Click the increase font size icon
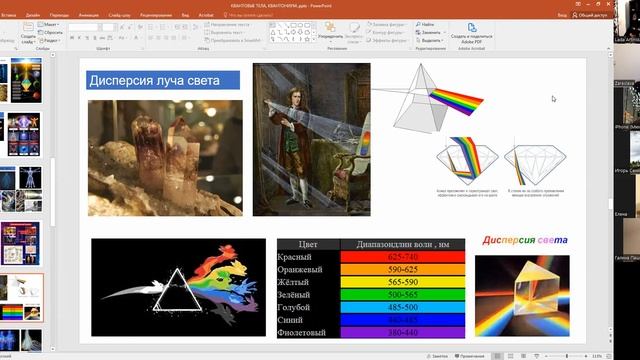This screenshot has height=360, width=640. (x=121, y=27)
